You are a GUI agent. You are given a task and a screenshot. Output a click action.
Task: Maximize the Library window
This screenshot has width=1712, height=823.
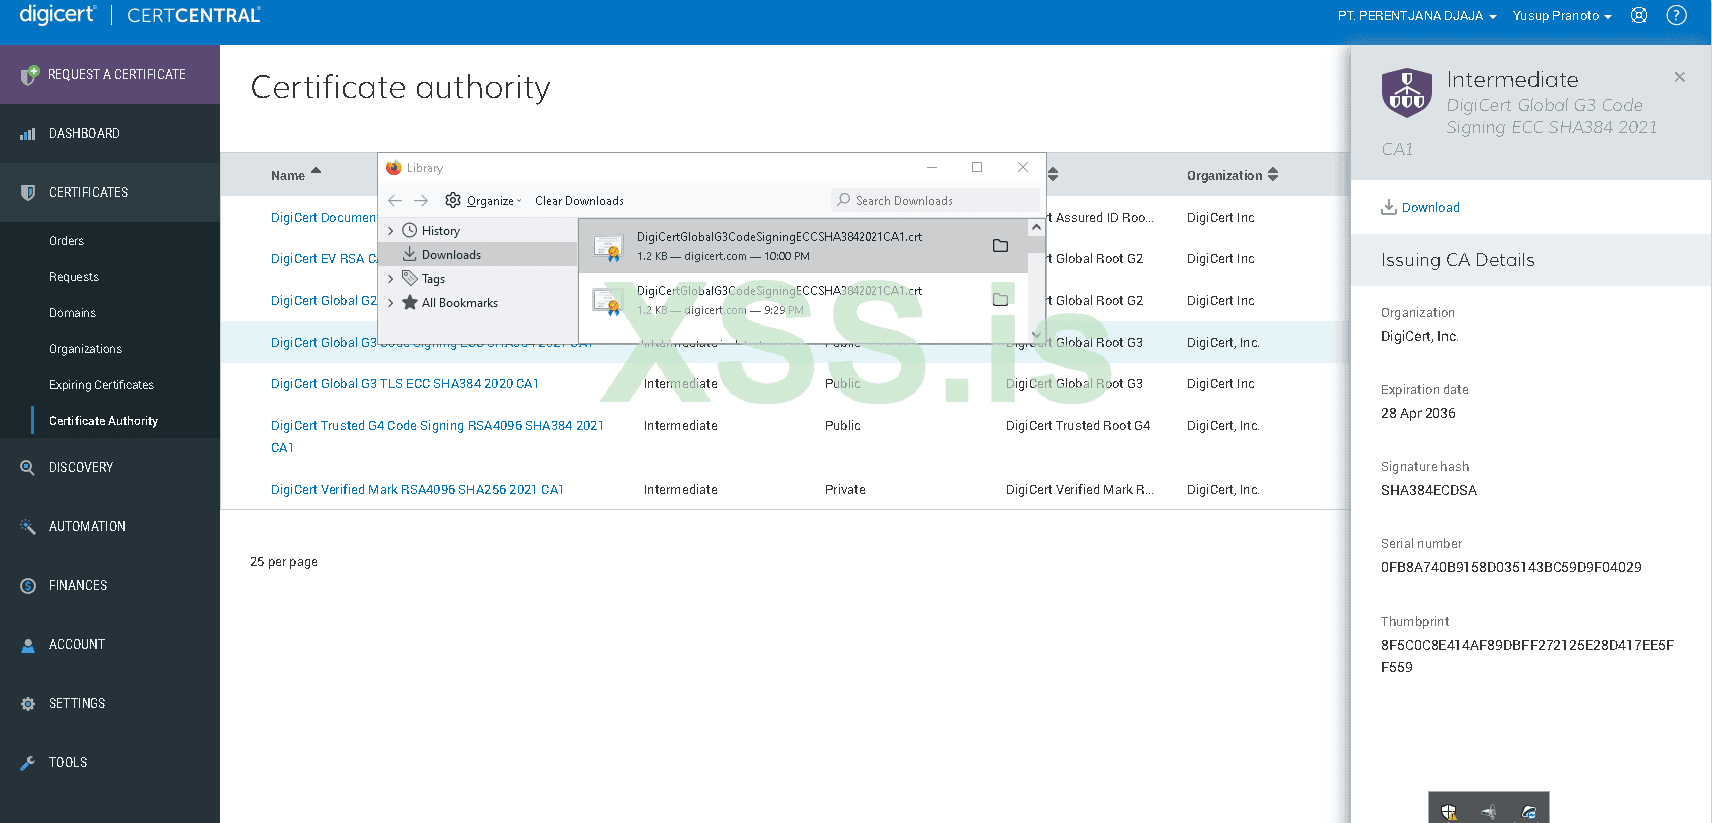click(x=977, y=168)
